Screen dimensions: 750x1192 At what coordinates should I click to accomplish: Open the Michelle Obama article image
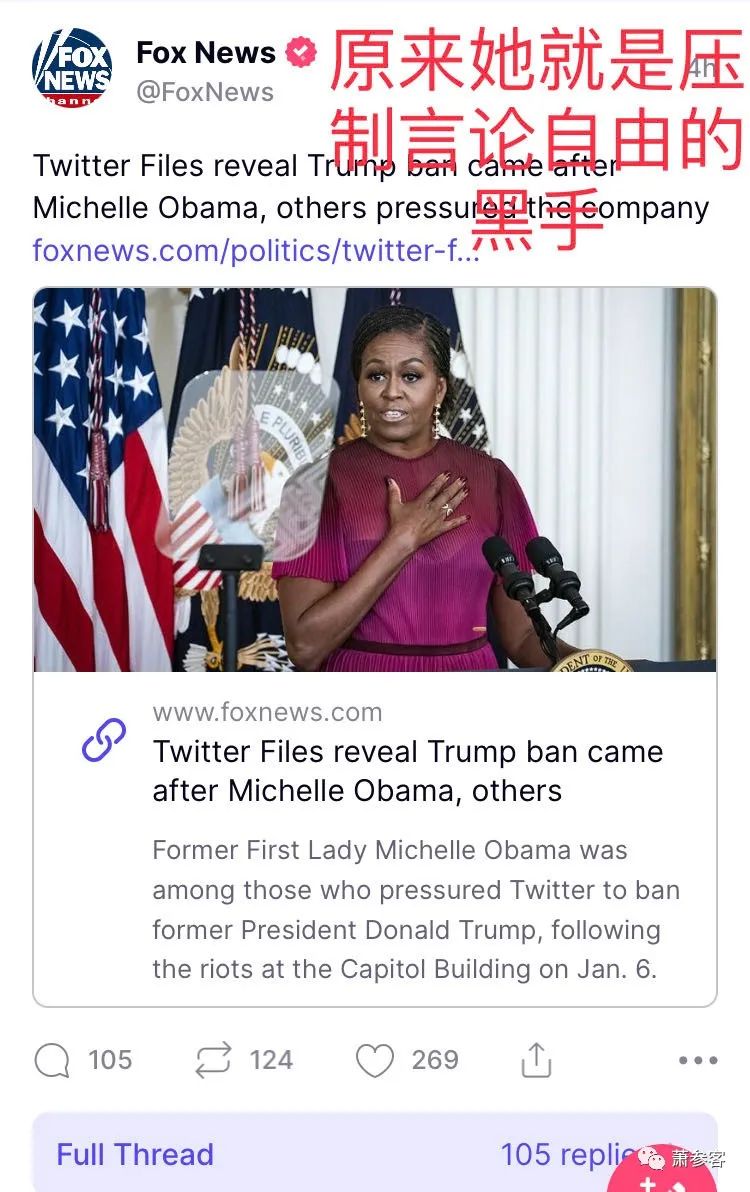point(375,480)
